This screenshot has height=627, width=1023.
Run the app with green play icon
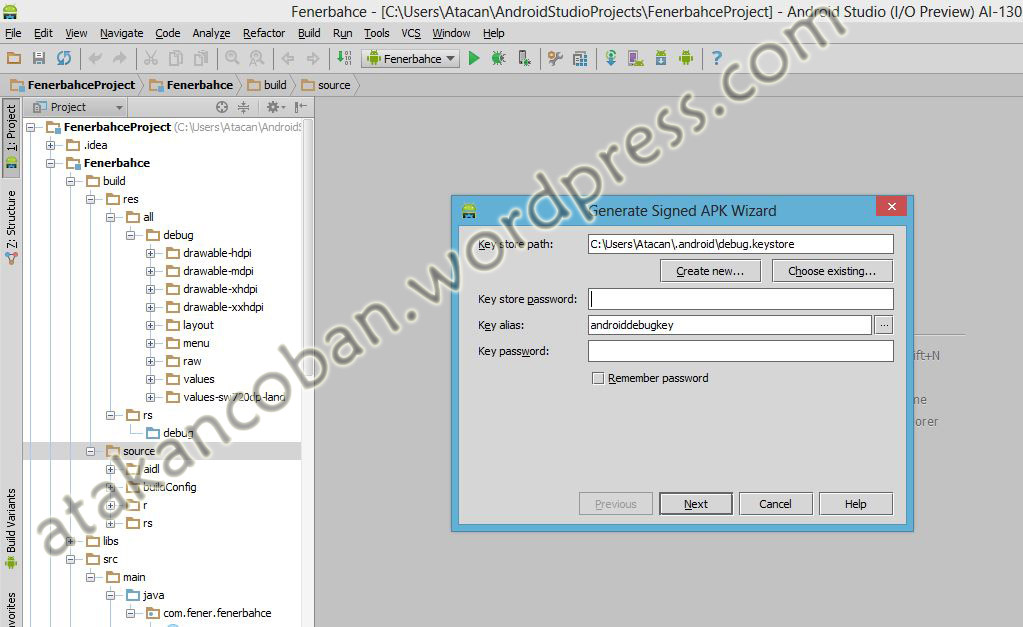point(474,59)
